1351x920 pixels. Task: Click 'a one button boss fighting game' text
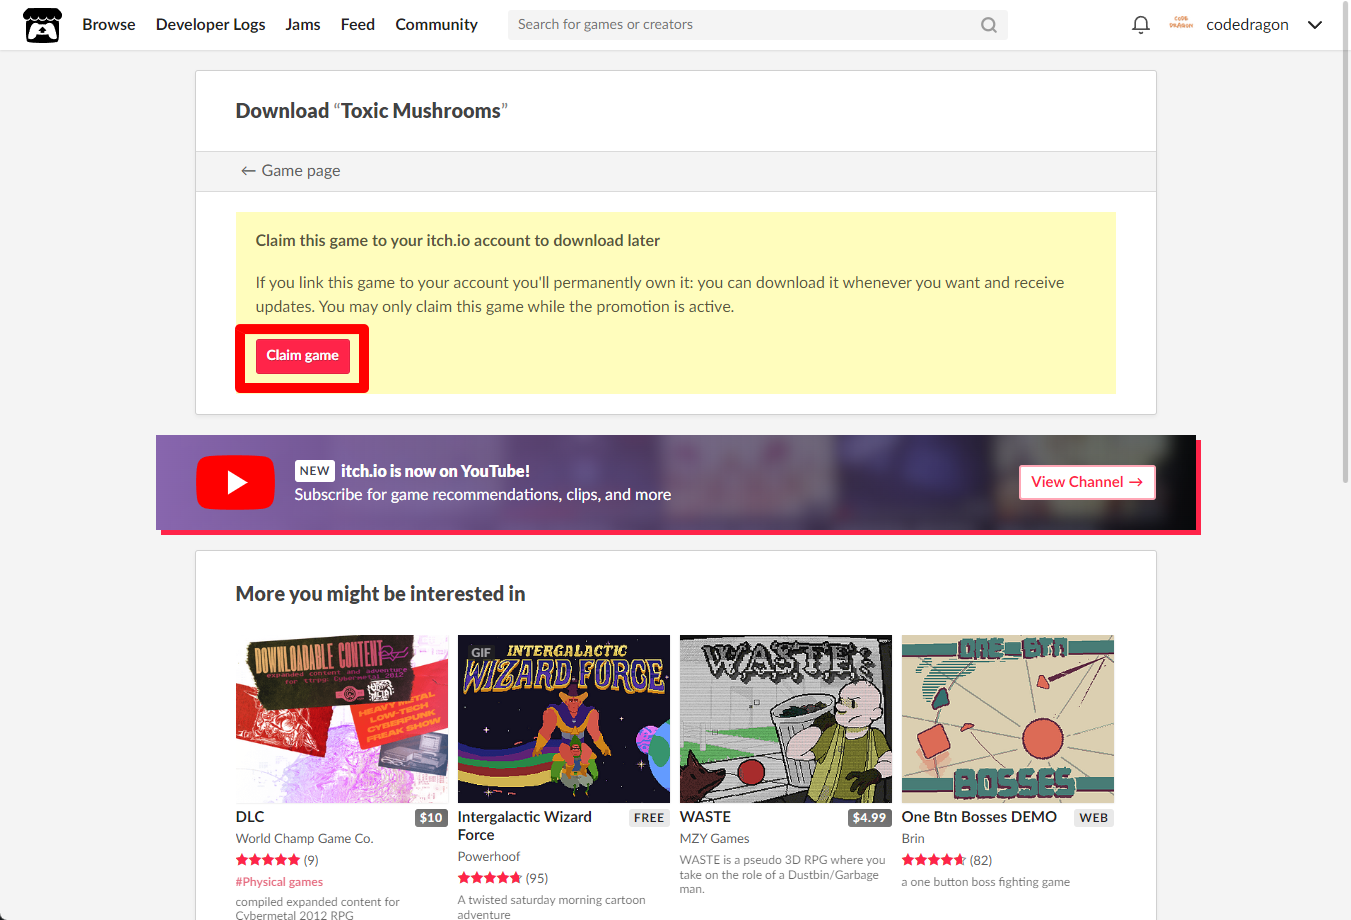985,882
